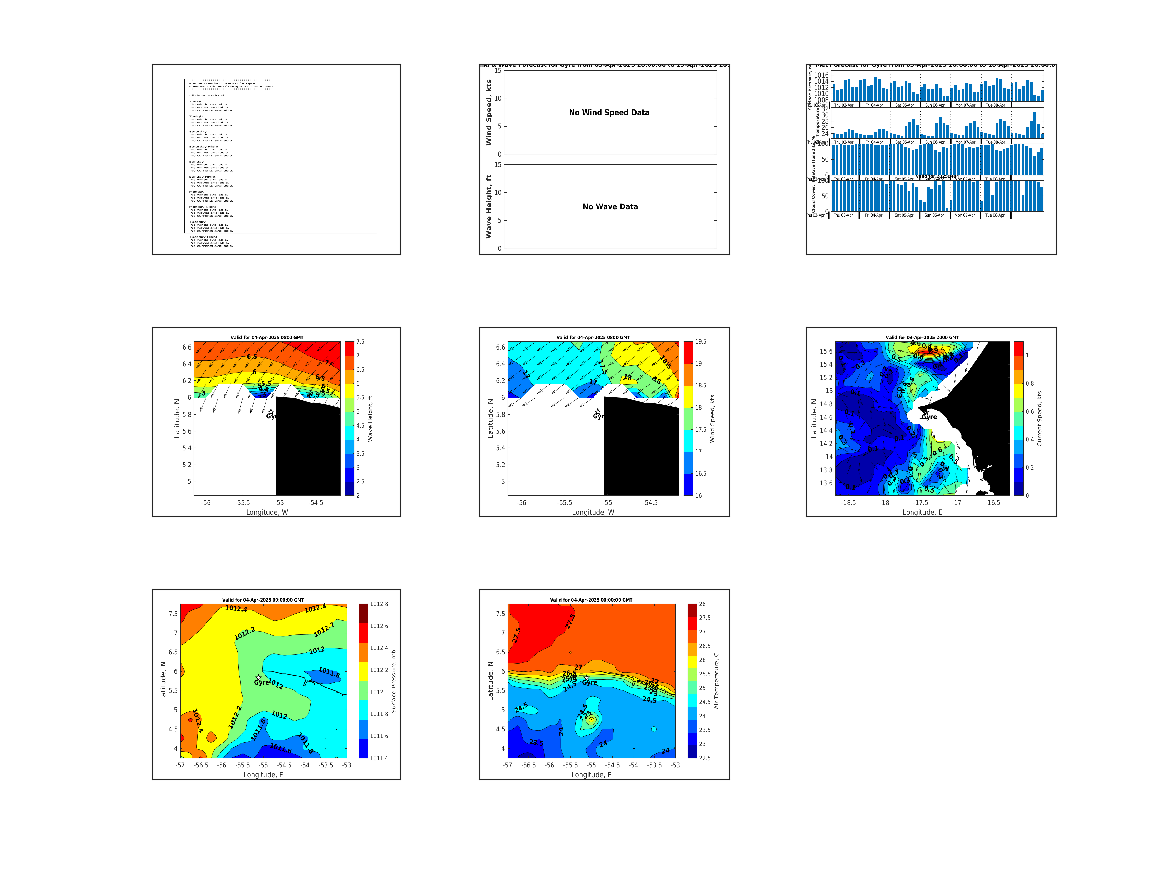Click the wave height map colorbar

(x=349, y=418)
